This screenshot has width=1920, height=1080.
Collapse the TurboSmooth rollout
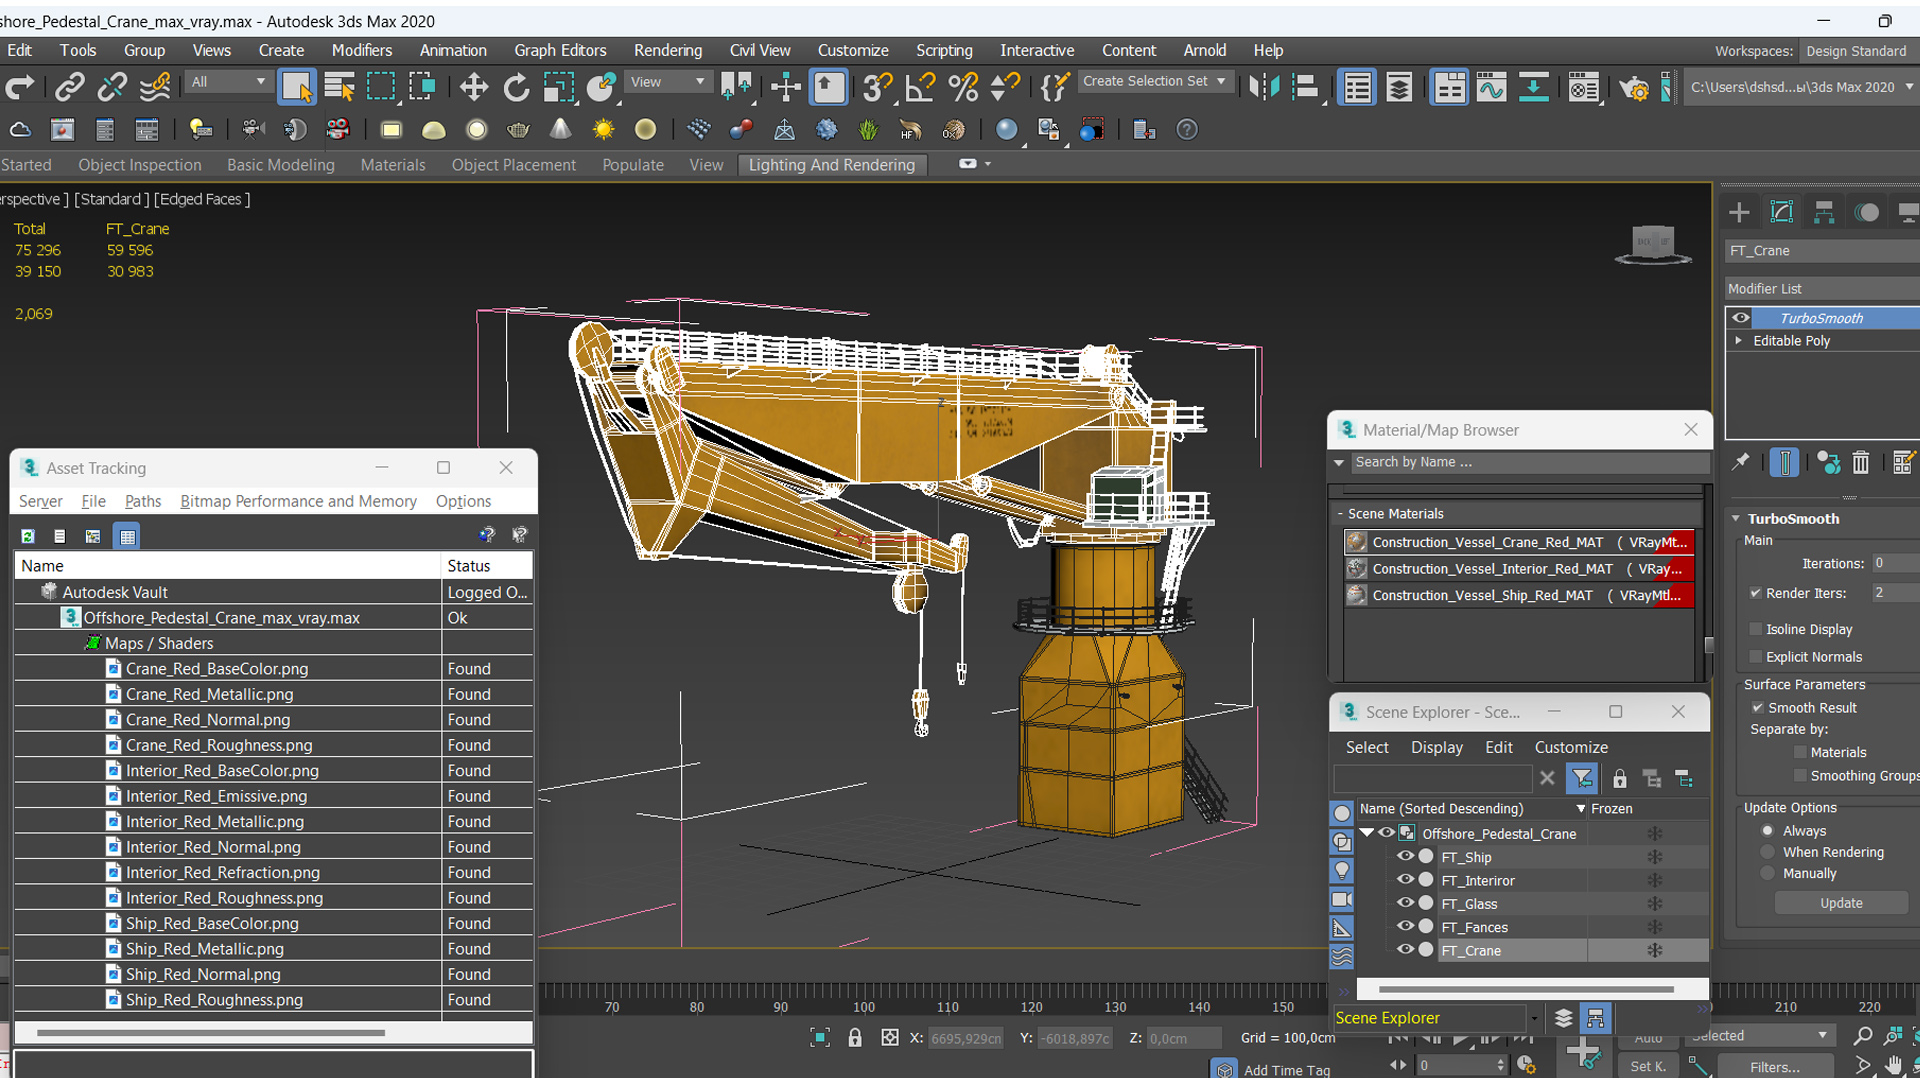[x=1736, y=519]
